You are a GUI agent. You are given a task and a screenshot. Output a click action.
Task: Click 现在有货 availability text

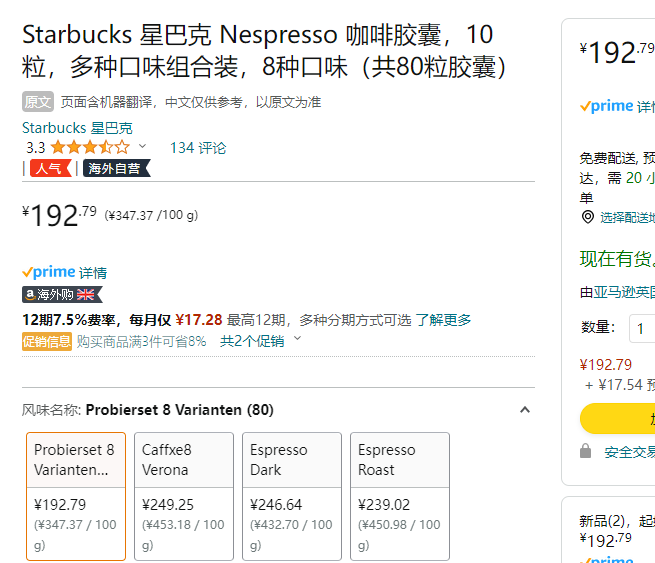pos(617,259)
